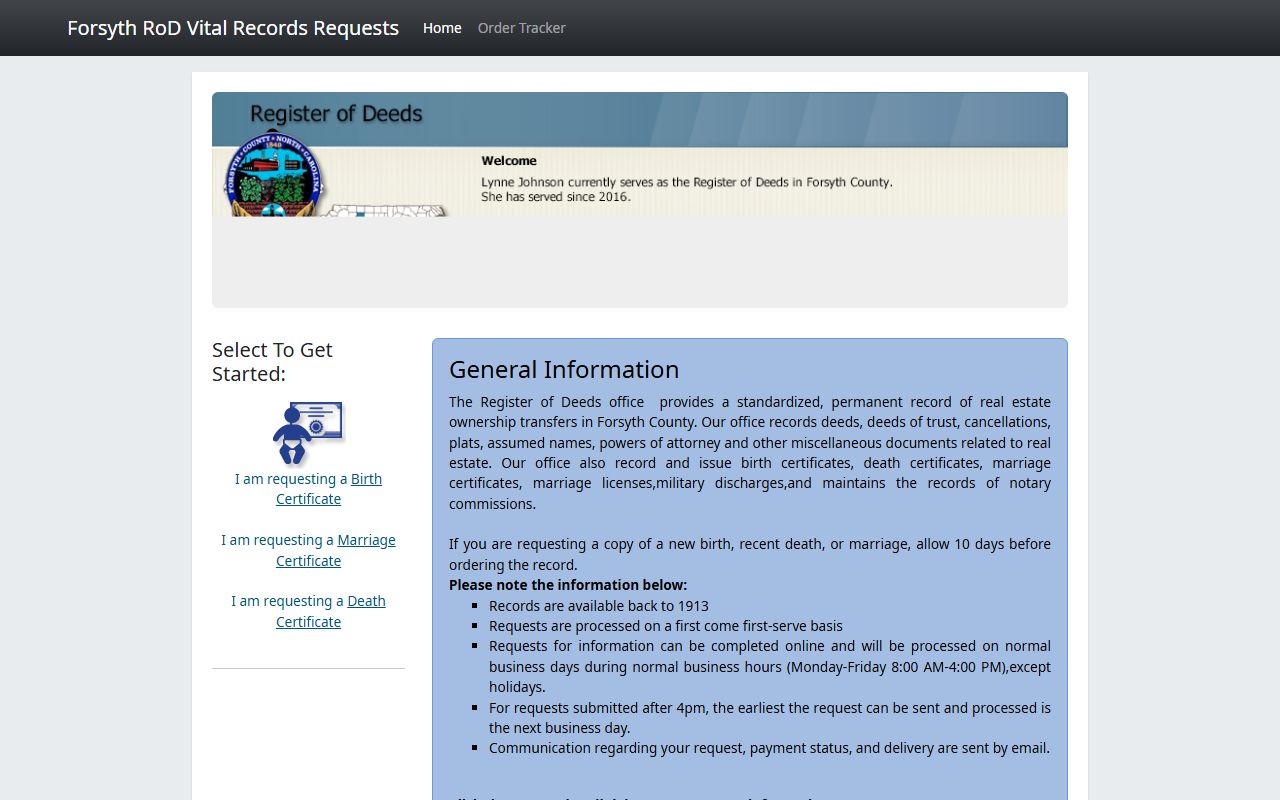Click 'Communication regarding your request' bullet

pos(769,748)
